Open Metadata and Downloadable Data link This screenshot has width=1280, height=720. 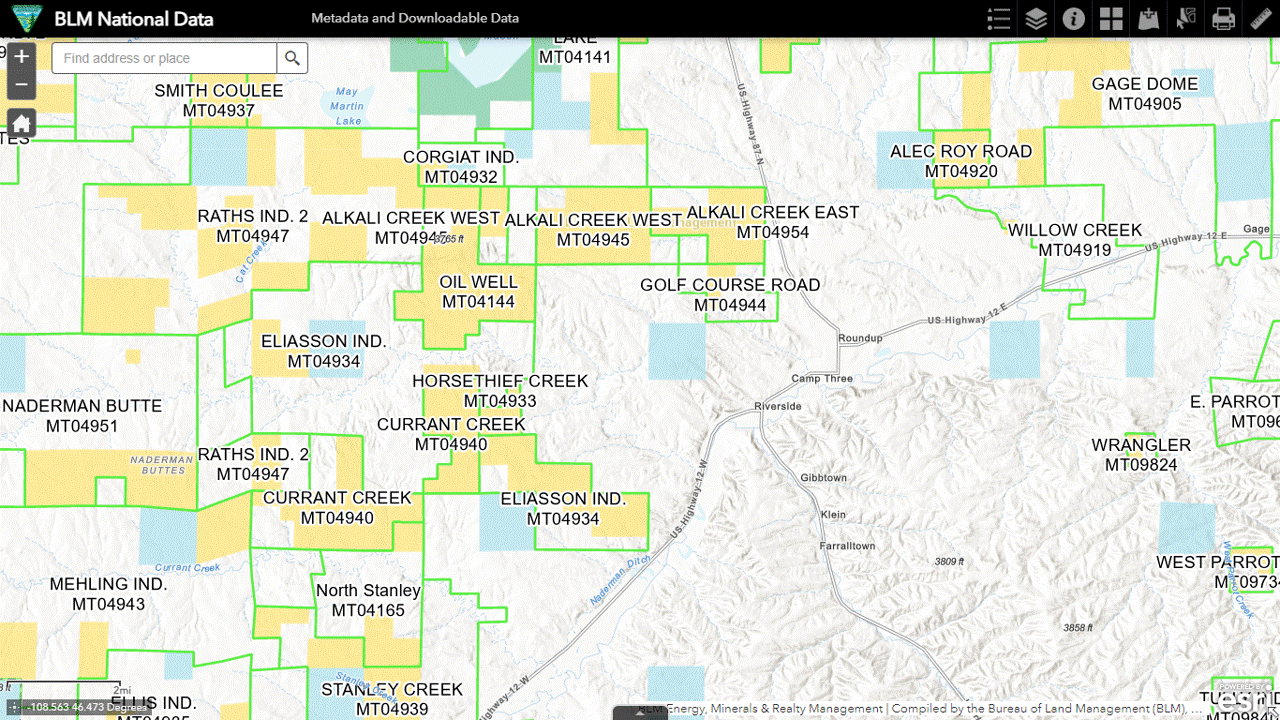point(415,19)
